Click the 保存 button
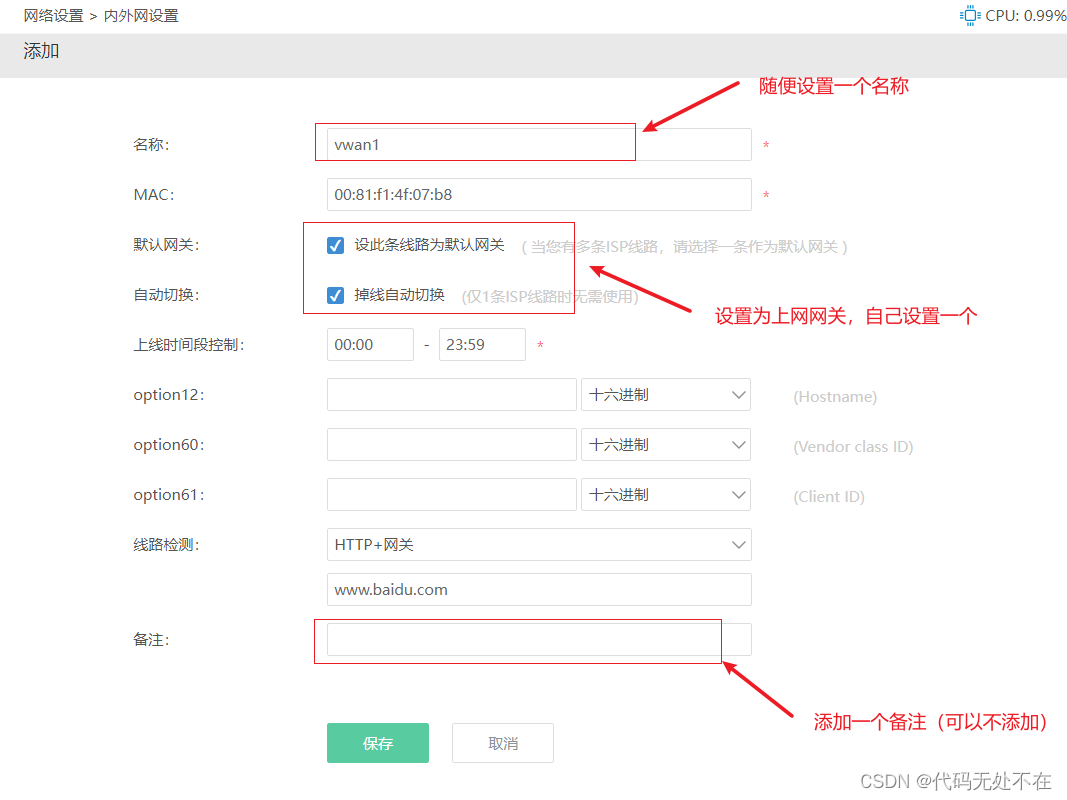 tap(377, 742)
